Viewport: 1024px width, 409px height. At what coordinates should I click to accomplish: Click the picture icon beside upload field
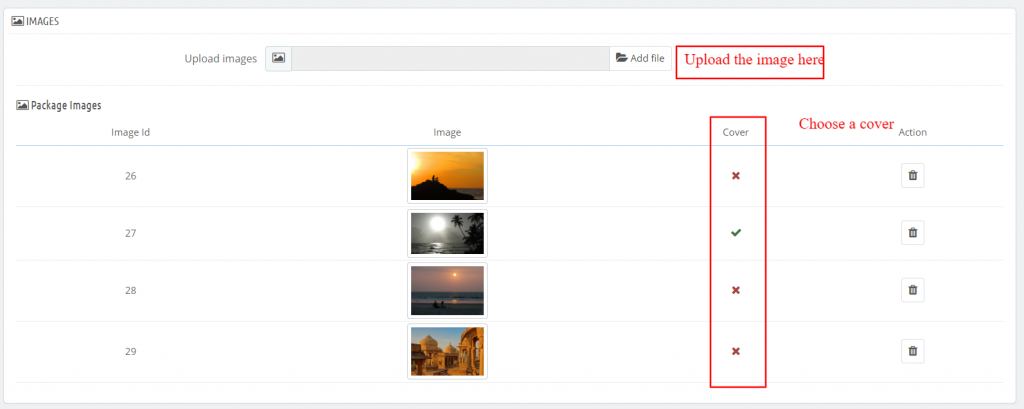pyautogui.click(x=278, y=58)
